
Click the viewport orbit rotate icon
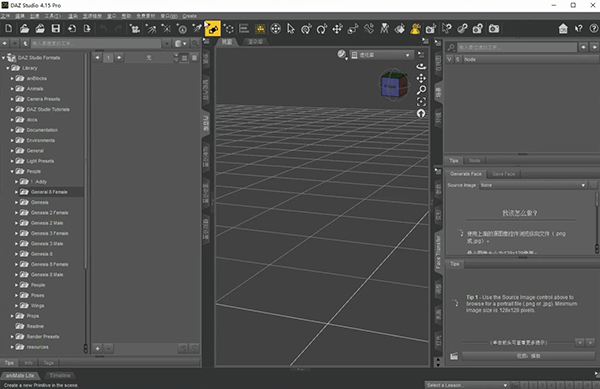(x=421, y=66)
